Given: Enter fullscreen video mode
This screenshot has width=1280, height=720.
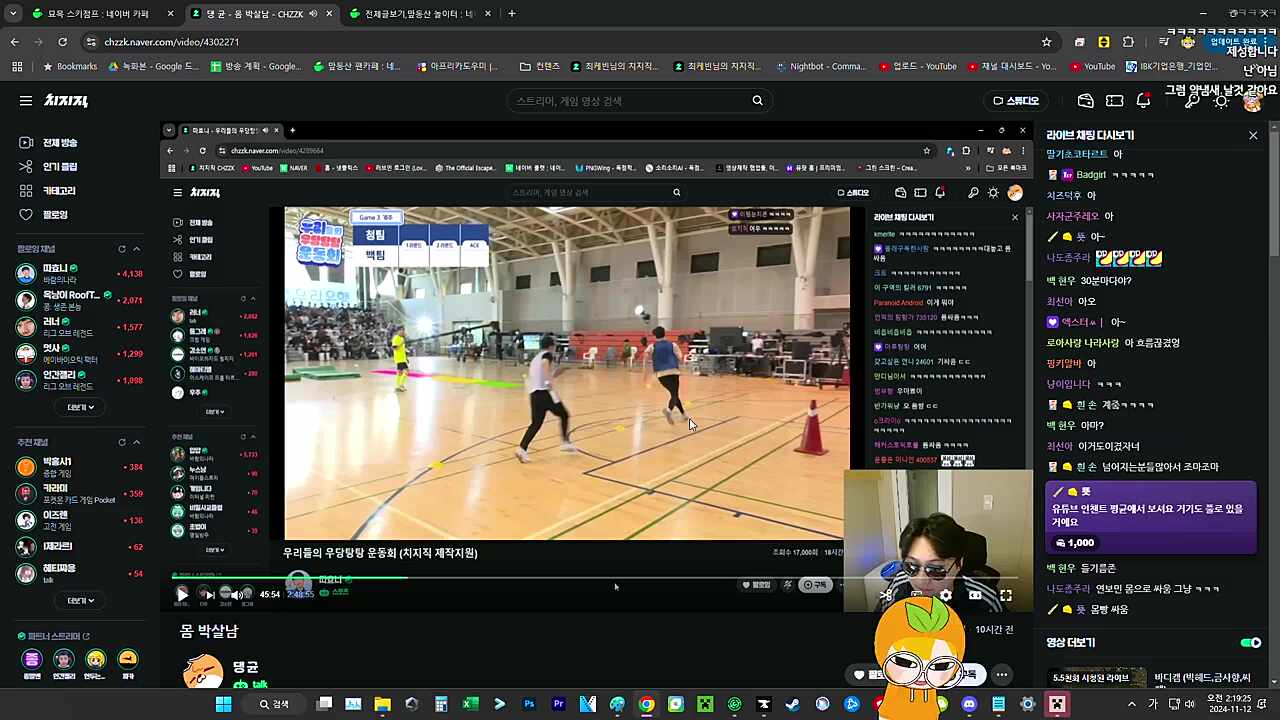Looking at the screenshot, I should 1005,595.
